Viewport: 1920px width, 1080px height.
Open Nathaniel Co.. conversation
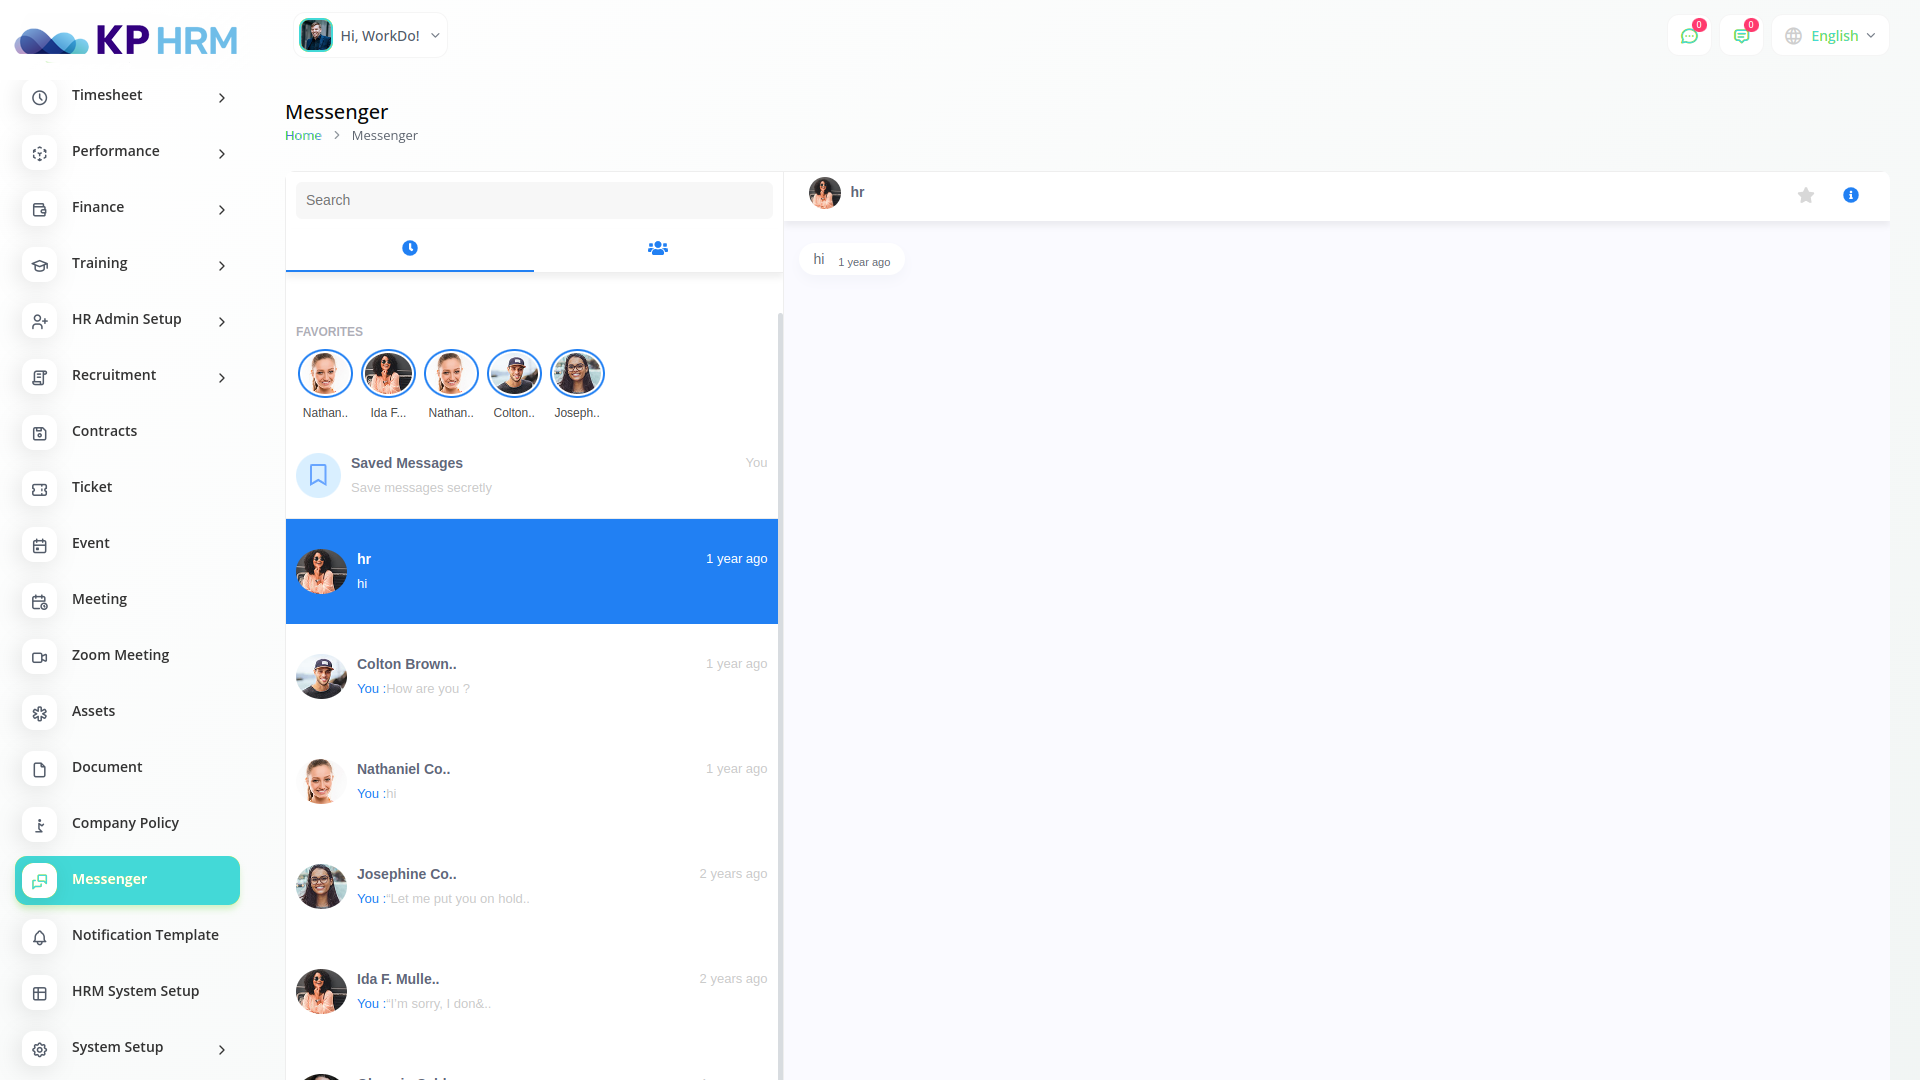(x=532, y=781)
